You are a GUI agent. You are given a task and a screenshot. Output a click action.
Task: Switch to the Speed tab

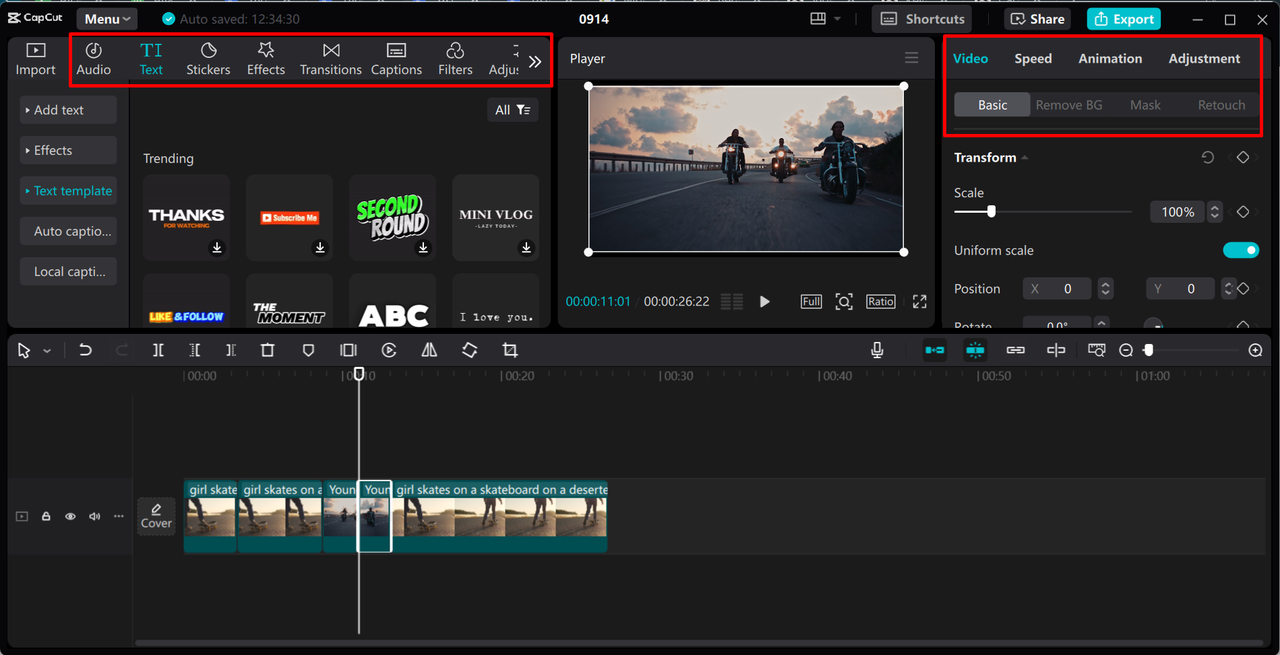click(x=1033, y=59)
